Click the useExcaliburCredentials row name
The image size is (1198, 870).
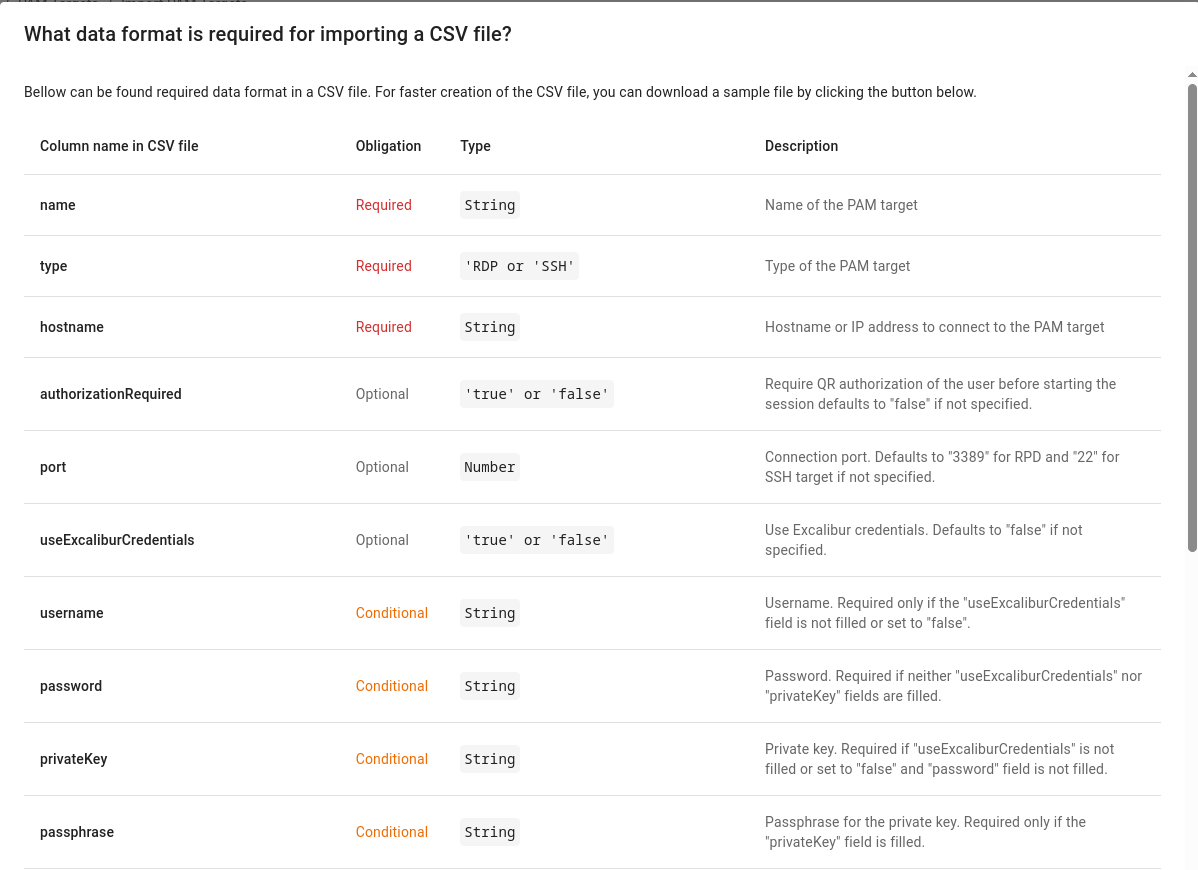click(x=117, y=540)
